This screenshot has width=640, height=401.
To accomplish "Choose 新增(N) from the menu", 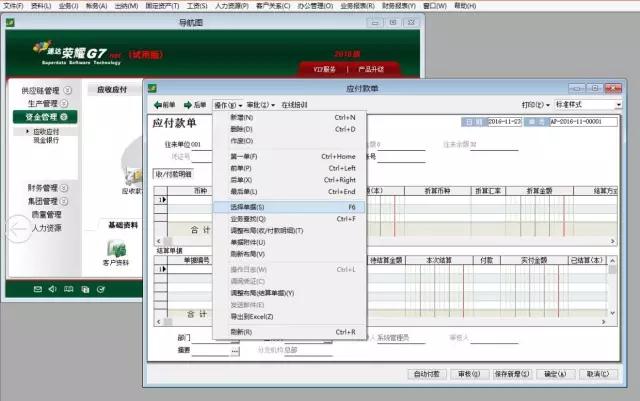I will pos(289,117).
